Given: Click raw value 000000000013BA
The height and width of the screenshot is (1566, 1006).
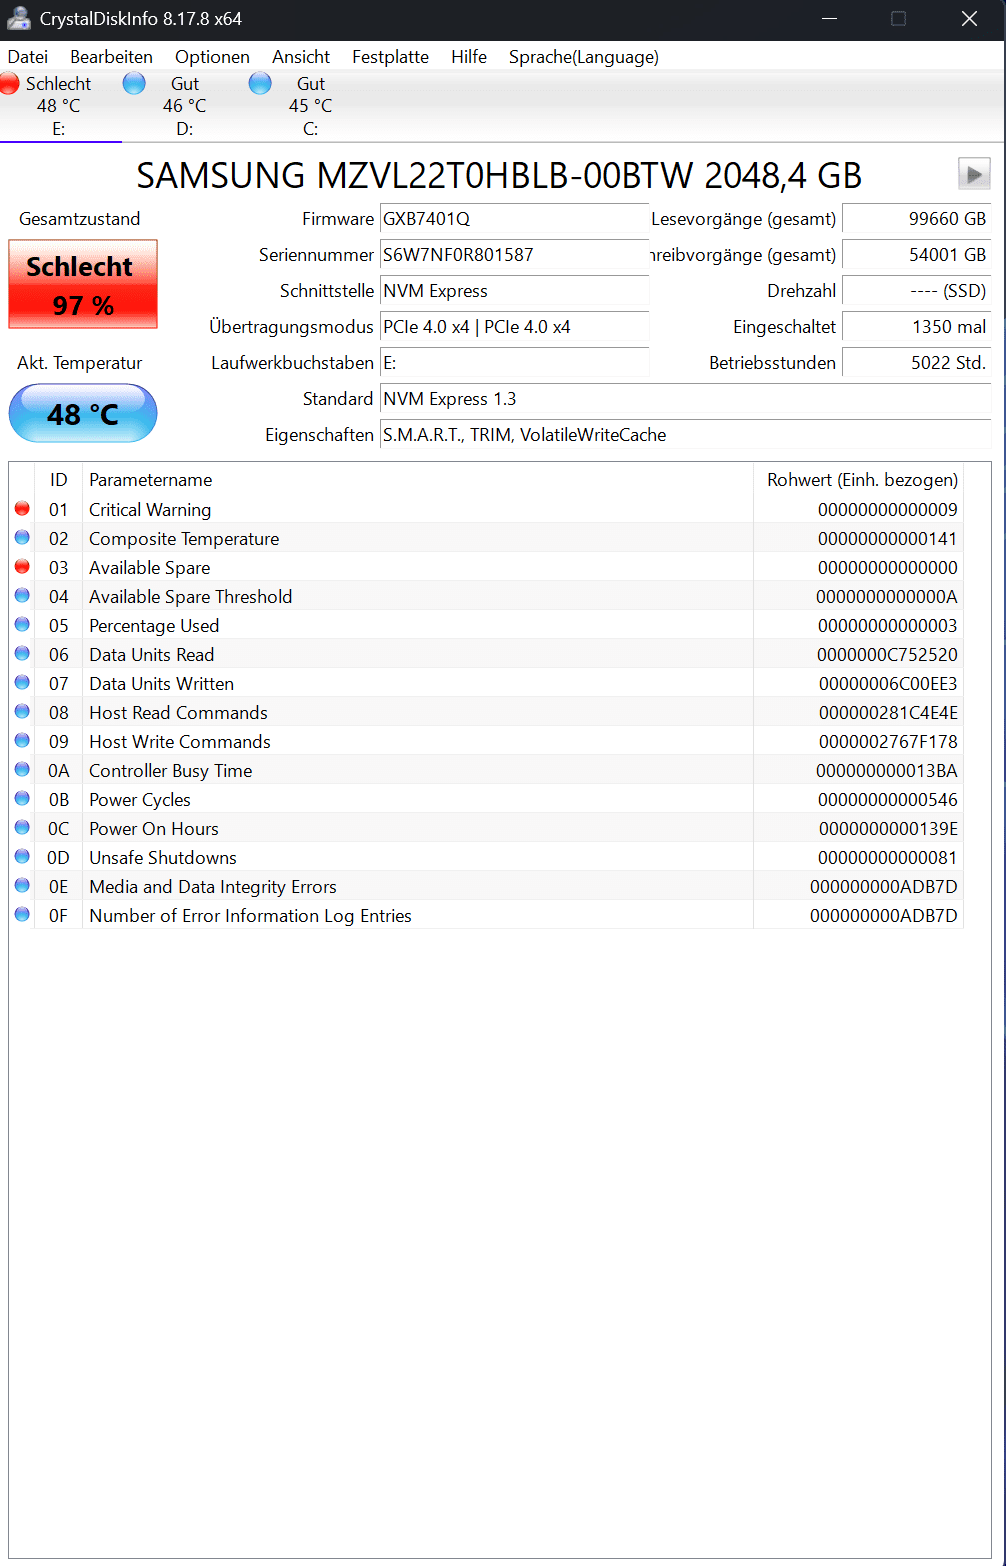Looking at the screenshot, I should pyautogui.click(x=887, y=771).
